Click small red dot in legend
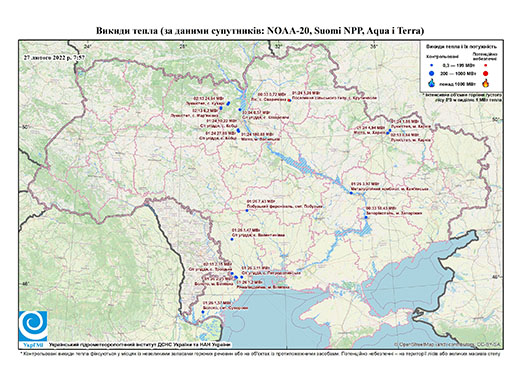 point(485,66)
